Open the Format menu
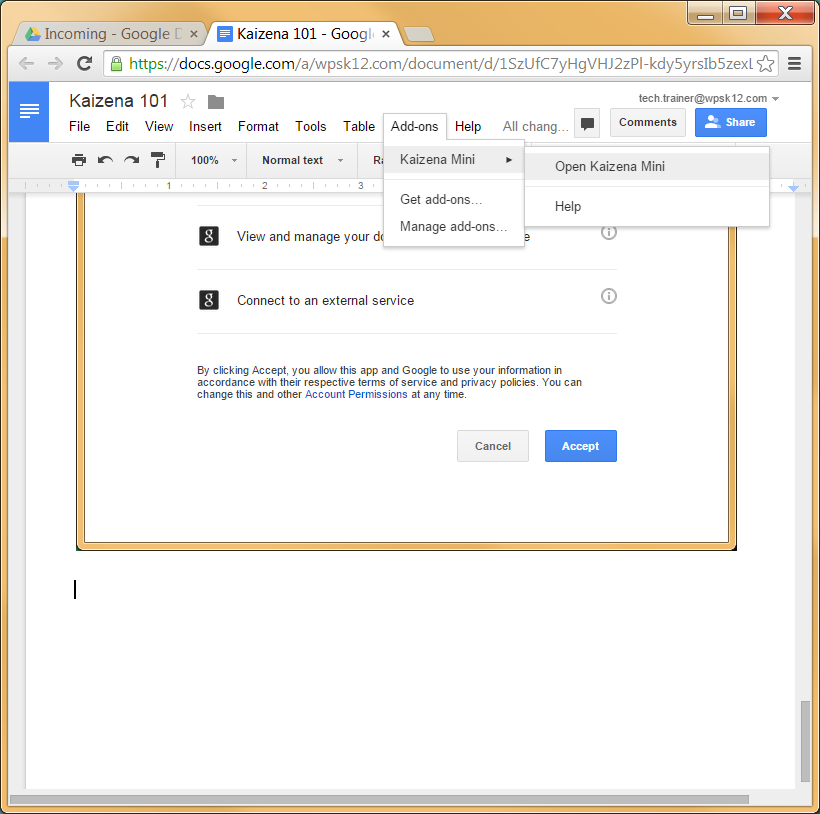This screenshot has height=814, width=820. [258, 127]
